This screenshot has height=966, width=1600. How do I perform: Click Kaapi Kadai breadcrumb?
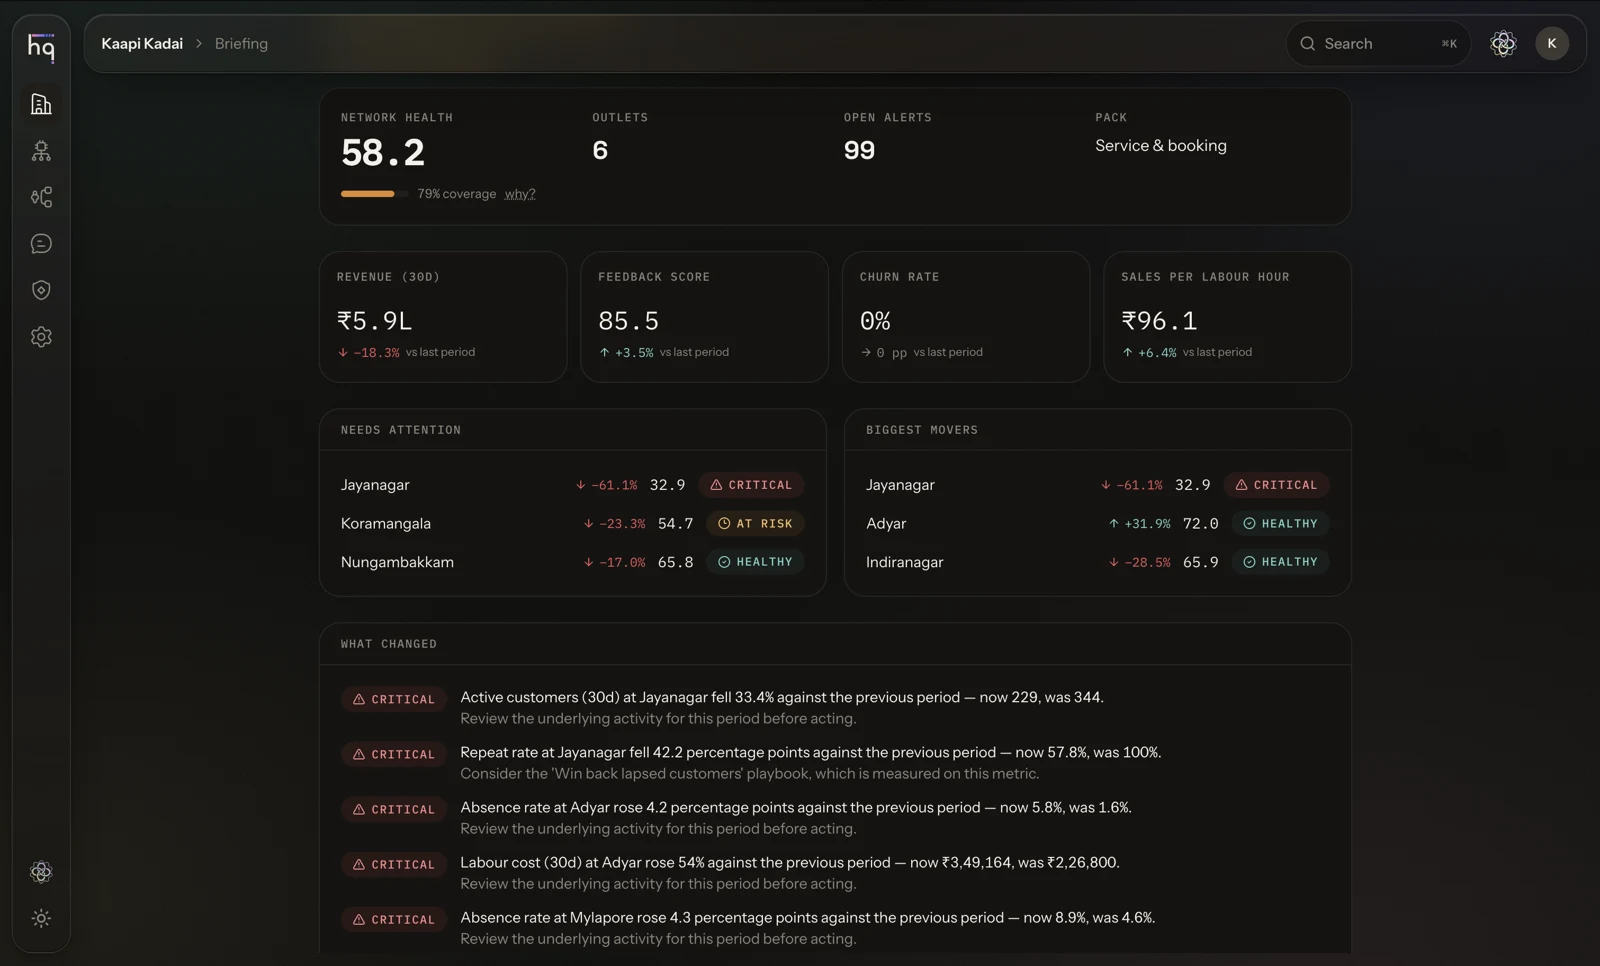pos(142,44)
